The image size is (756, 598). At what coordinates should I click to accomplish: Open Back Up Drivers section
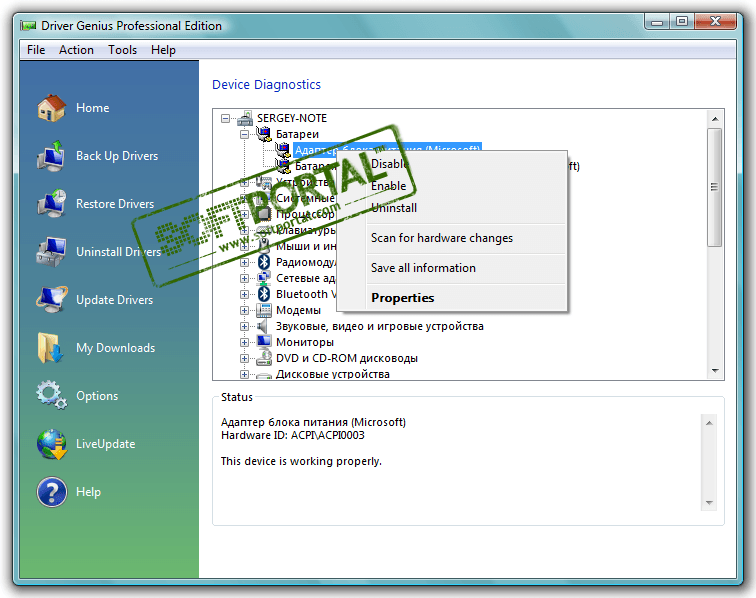pos(117,156)
